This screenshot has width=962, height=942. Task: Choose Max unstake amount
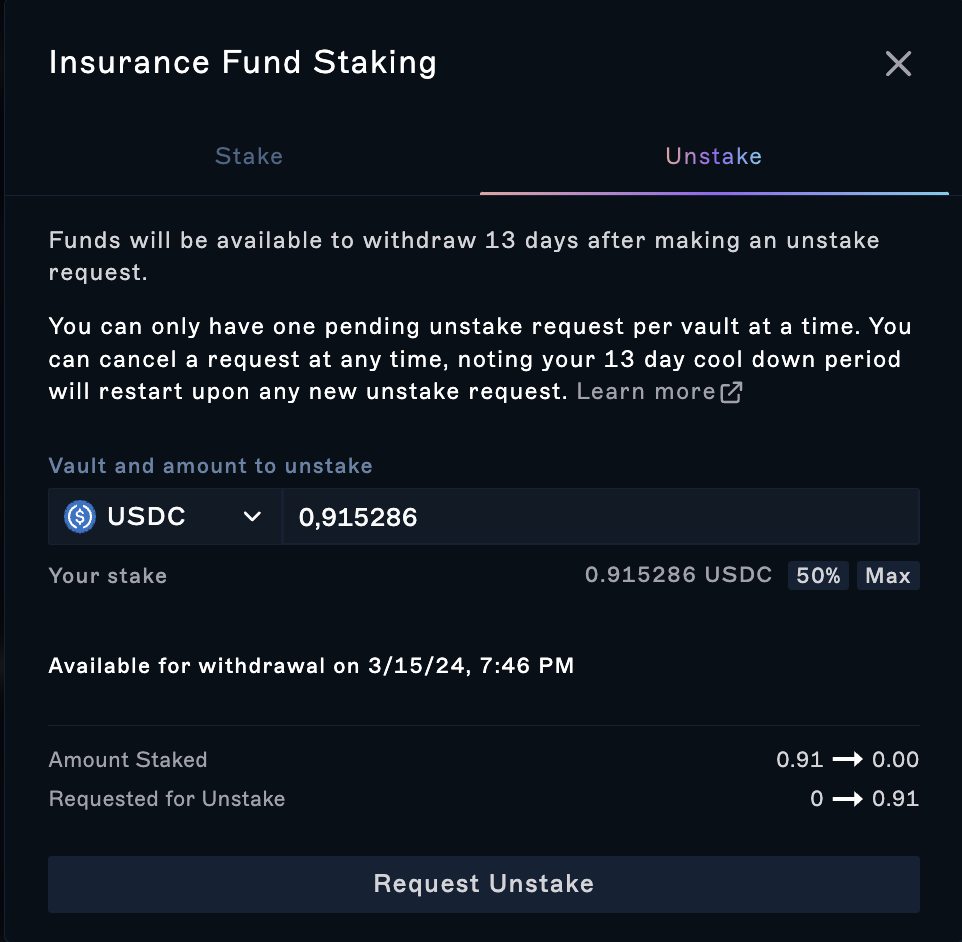click(888, 576)
